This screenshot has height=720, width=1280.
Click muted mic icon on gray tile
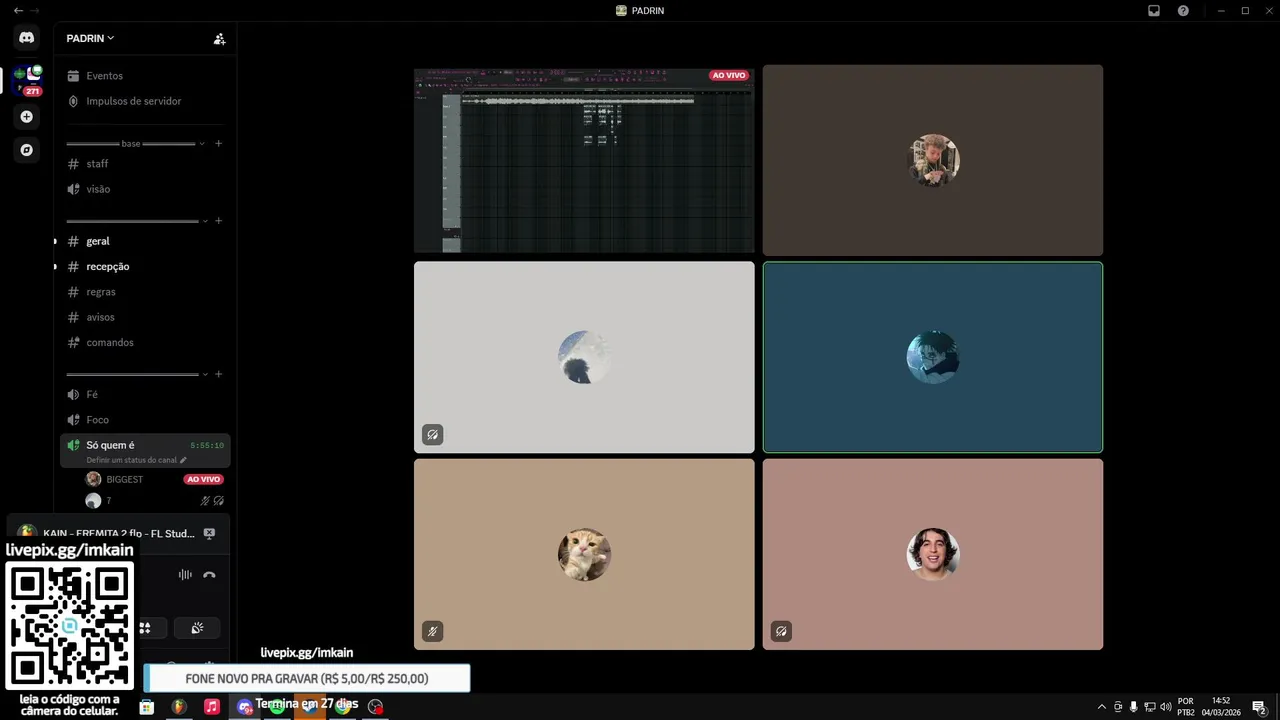click(432, 435)
